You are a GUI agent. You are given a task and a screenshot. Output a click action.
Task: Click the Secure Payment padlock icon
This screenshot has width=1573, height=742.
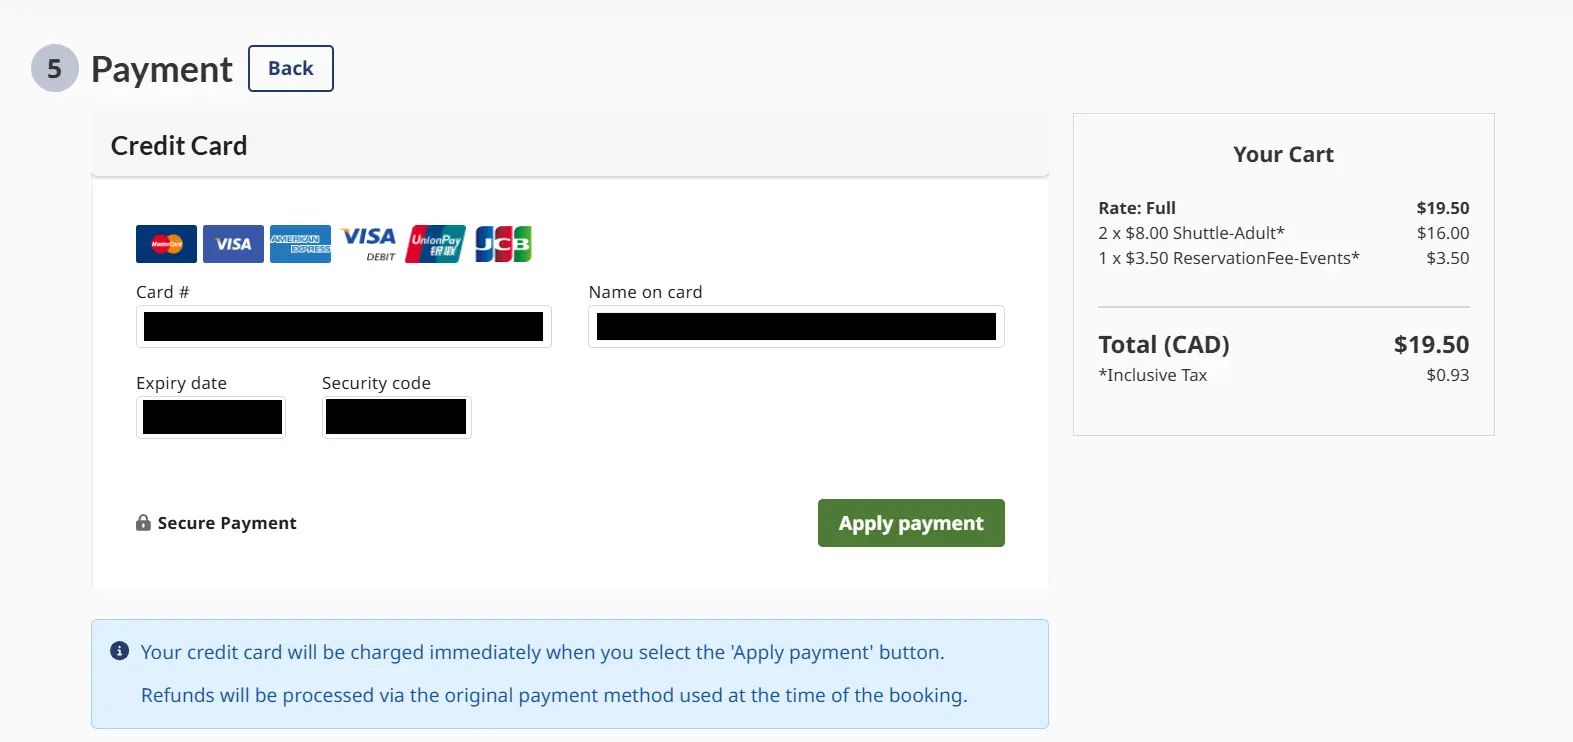coord(143,523)
